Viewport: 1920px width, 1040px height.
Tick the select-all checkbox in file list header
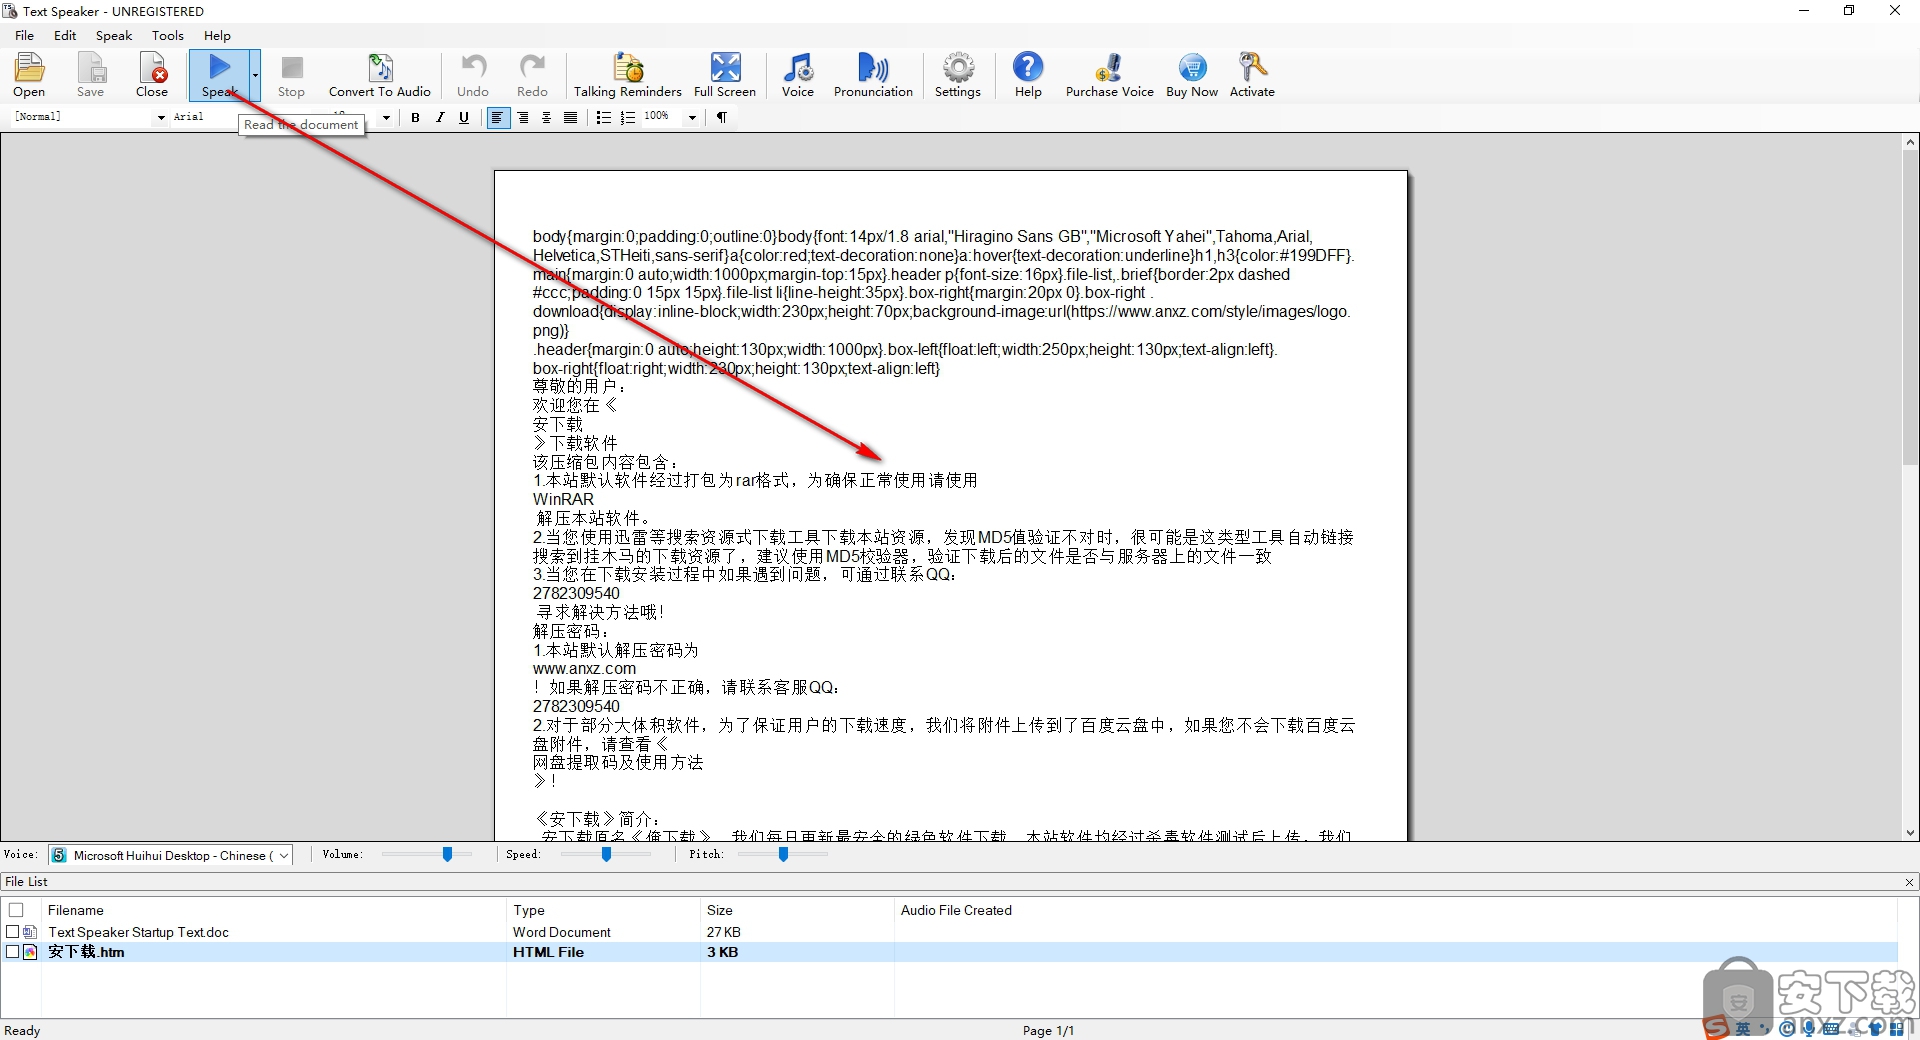[16, 910]
